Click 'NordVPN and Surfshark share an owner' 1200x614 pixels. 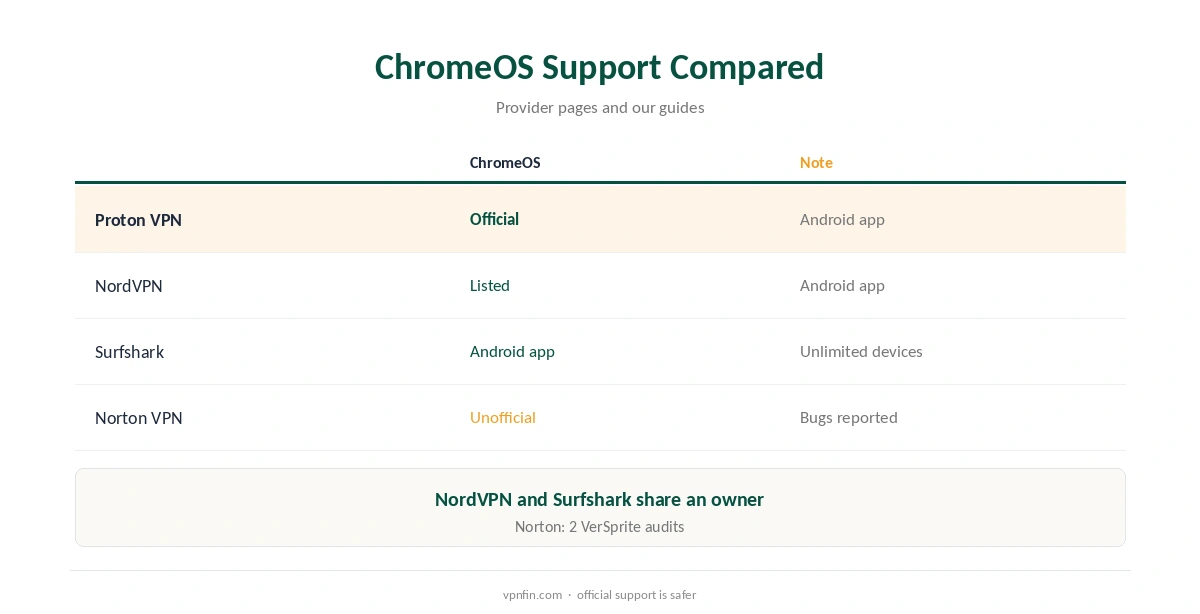(x=600, y=499)
